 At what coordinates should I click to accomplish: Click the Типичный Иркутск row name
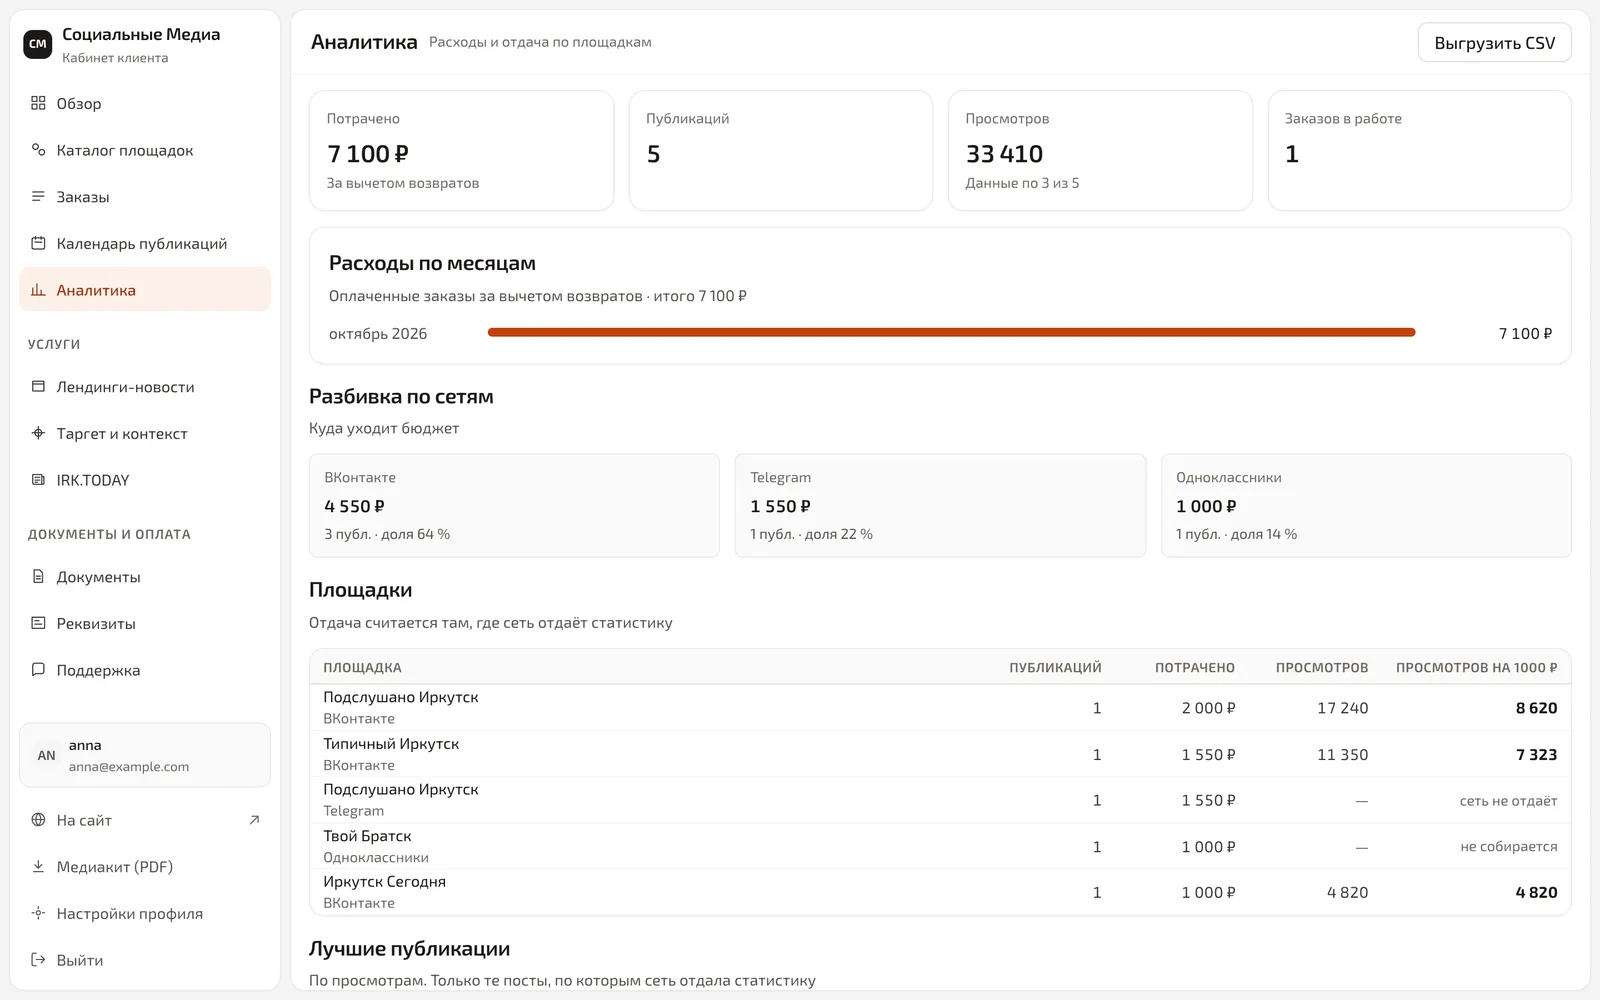[391, 744]
